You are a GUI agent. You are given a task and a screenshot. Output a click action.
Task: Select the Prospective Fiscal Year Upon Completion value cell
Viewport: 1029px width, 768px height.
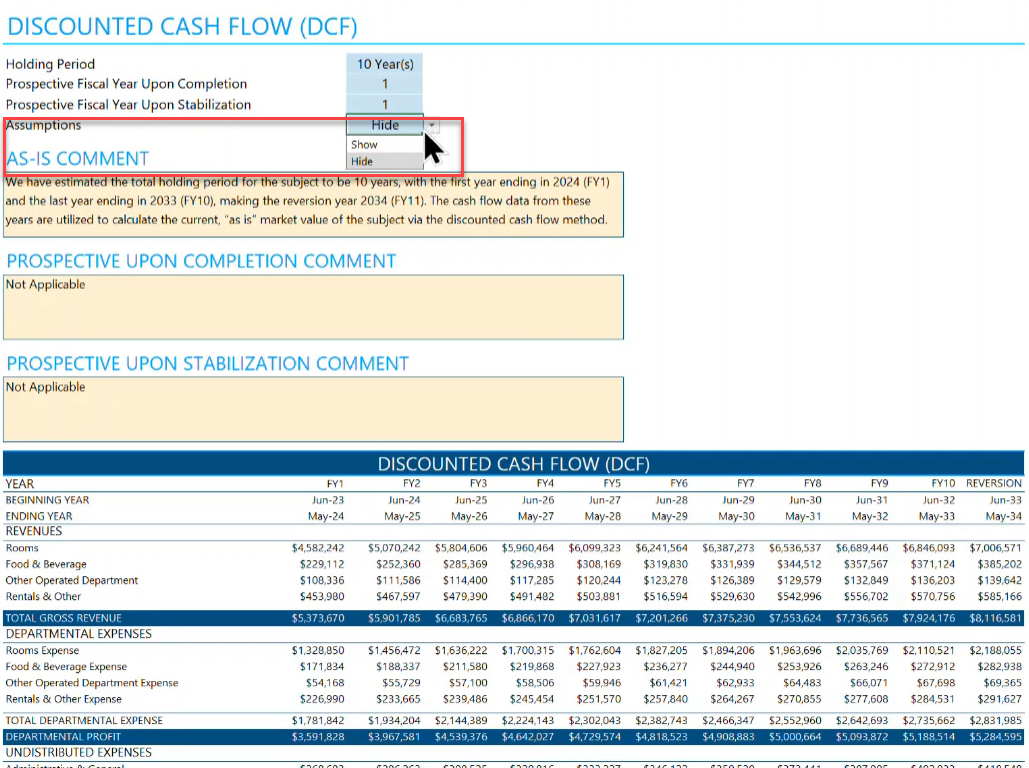pyautogui.click(x=384, y=84)
